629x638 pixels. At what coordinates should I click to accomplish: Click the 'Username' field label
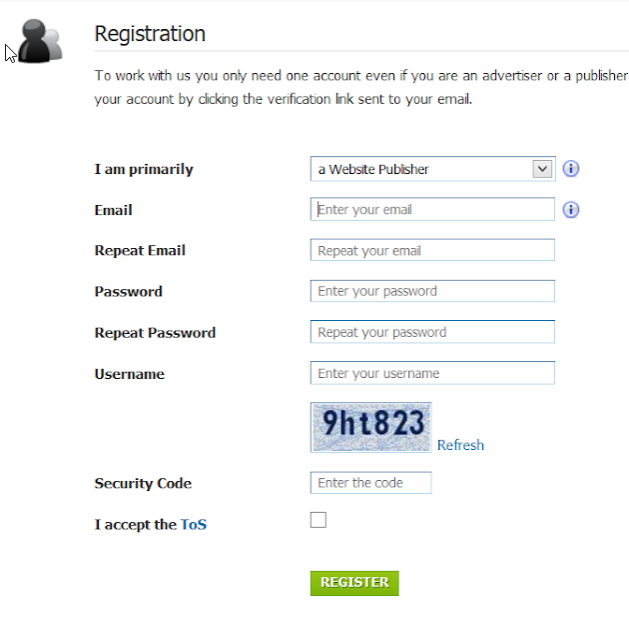pos(129,374)
